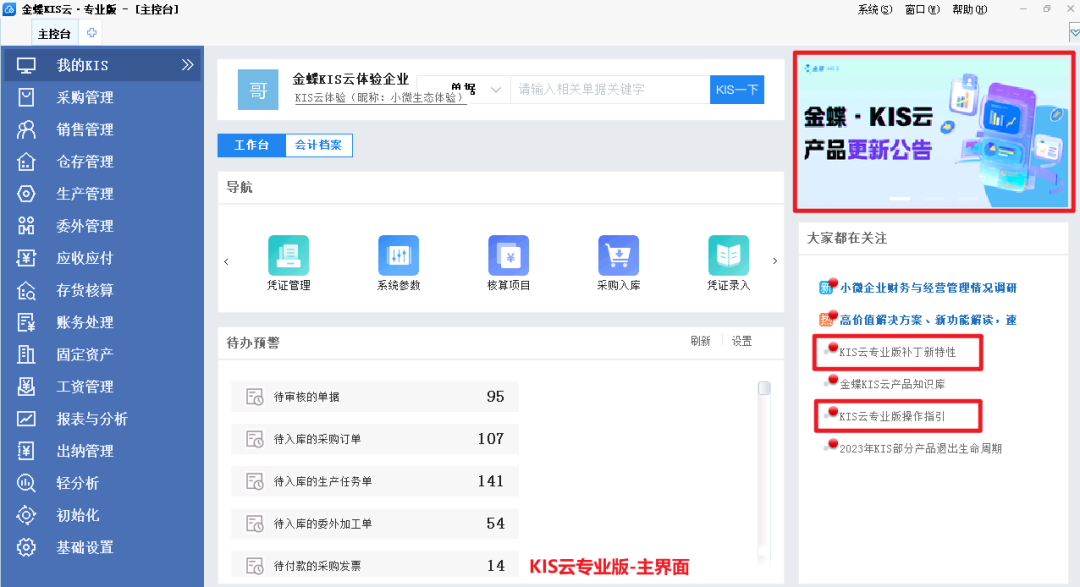Select 初始化 sidebar icon
1080x587 pixels.
26,515
